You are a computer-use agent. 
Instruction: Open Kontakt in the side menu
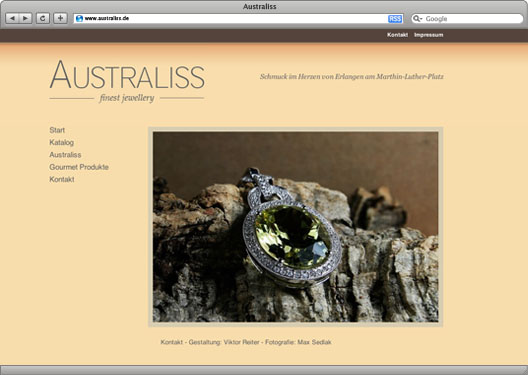tap(62, 179)
